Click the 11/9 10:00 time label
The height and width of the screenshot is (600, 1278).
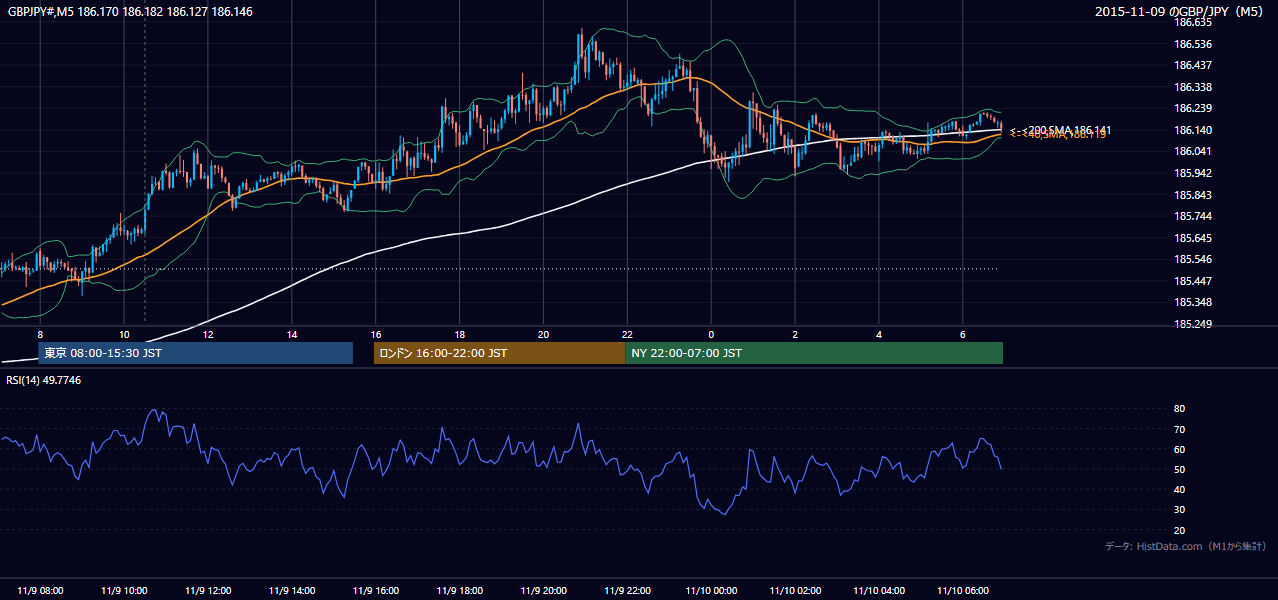pyautogui.click(x=124, y=590)
